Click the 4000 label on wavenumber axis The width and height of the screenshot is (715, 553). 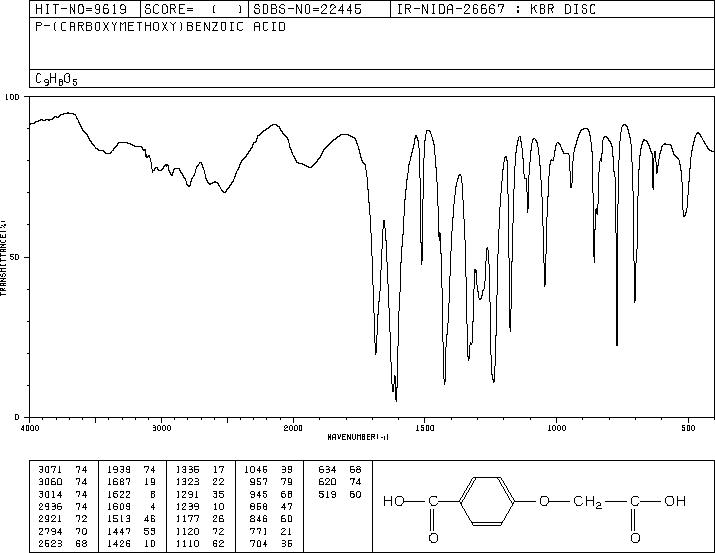[x=30, y=428]
